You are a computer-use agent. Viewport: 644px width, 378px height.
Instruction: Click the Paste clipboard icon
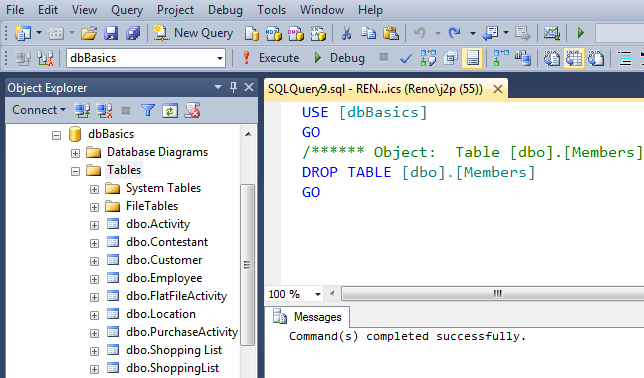[x=391, y=33]
